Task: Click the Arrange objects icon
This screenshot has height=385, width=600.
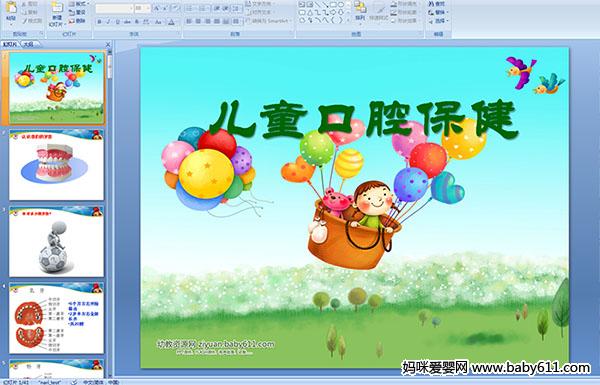Action: click(360, 10)
